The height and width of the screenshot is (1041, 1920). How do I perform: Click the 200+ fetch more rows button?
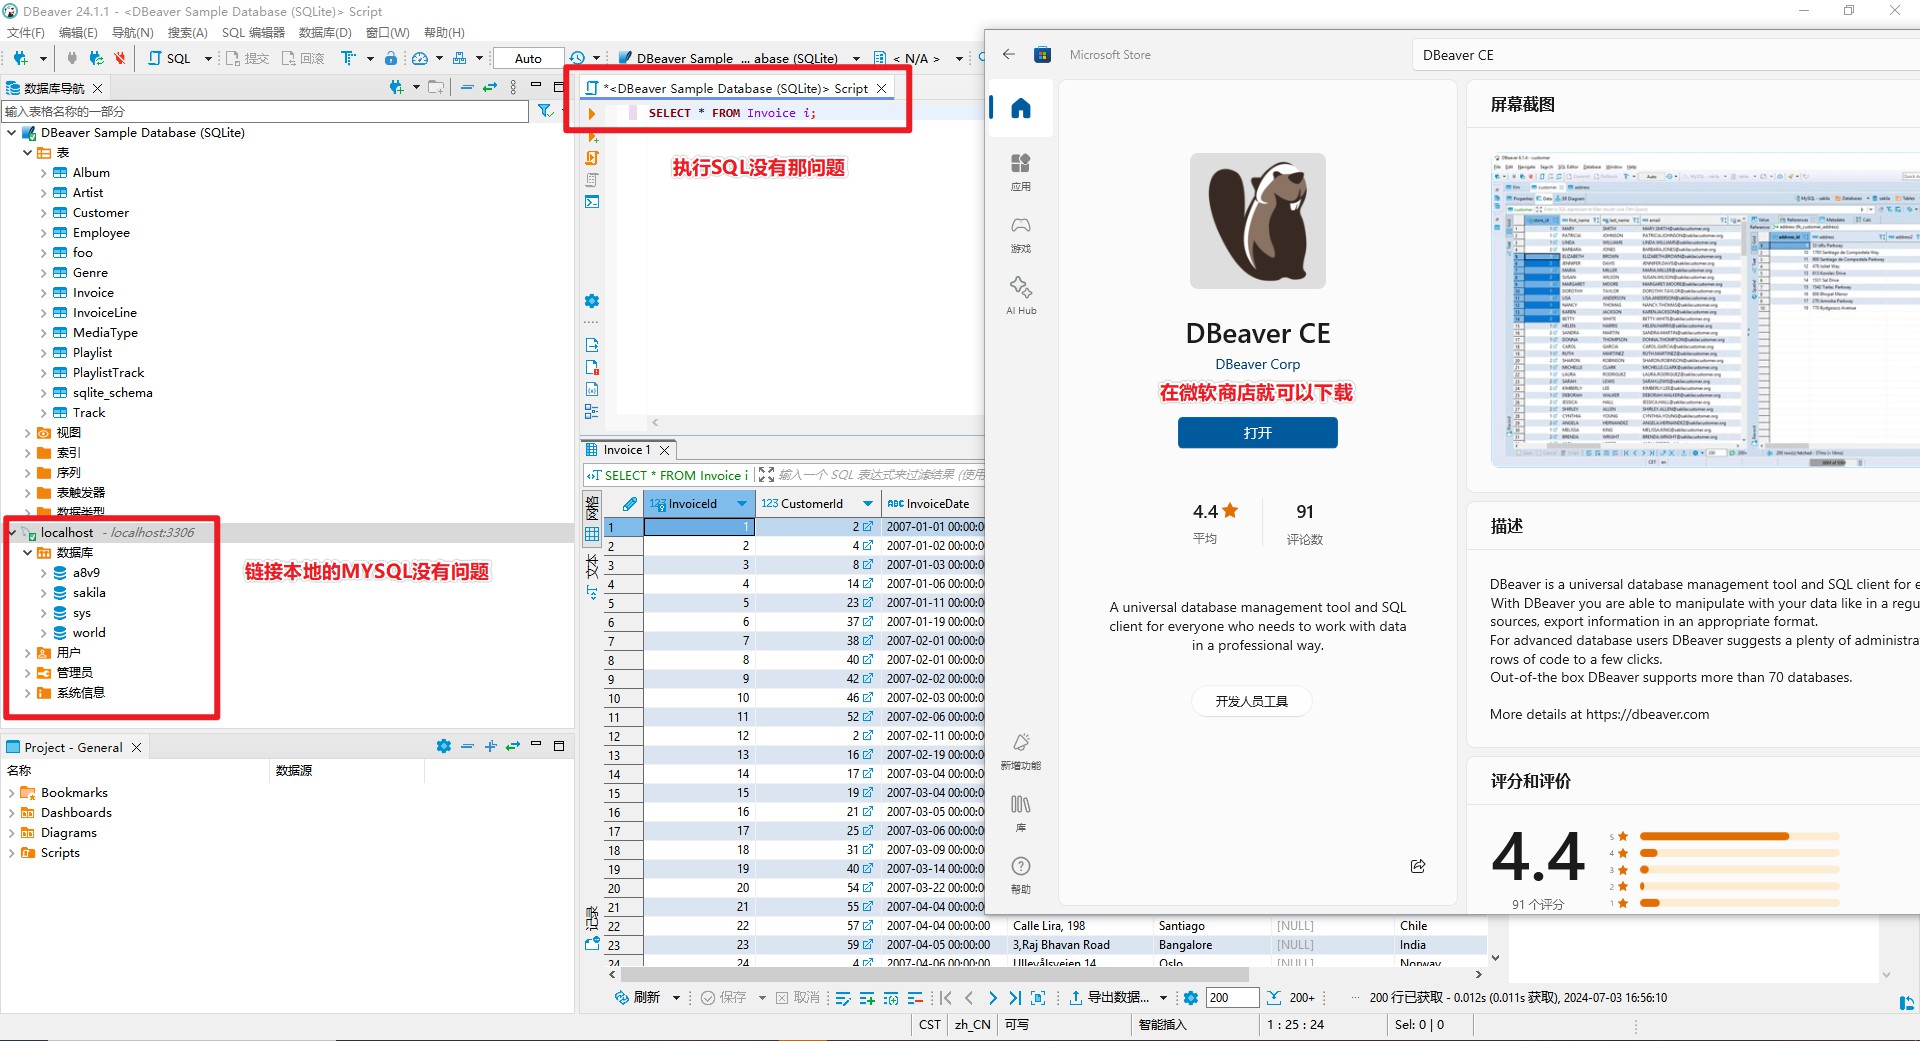[1291, 998]
